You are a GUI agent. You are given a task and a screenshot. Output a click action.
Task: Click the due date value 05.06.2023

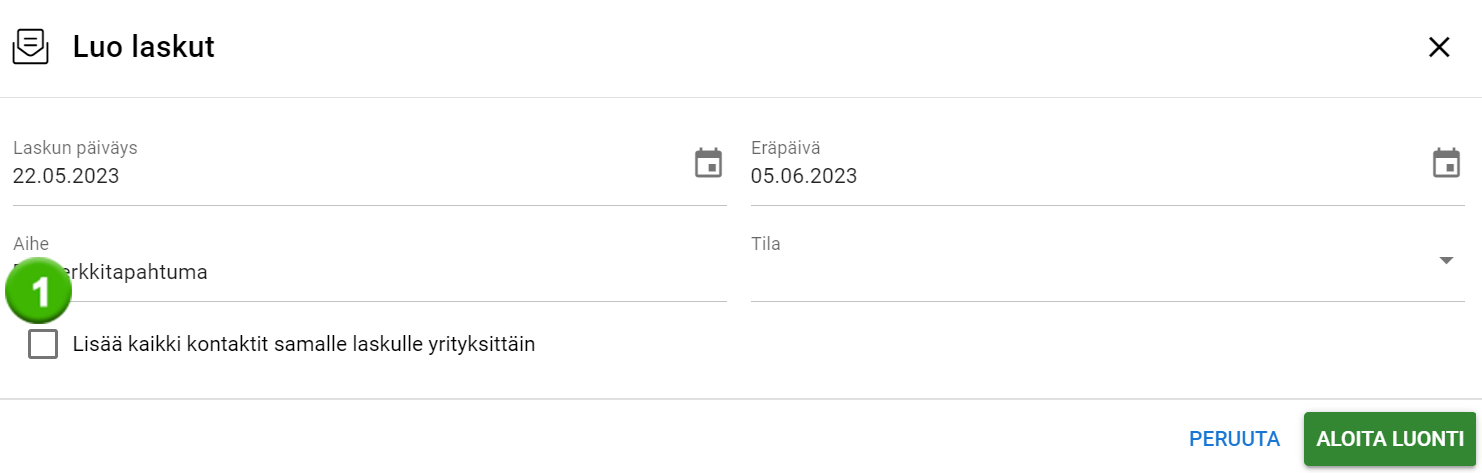[804, 176]
